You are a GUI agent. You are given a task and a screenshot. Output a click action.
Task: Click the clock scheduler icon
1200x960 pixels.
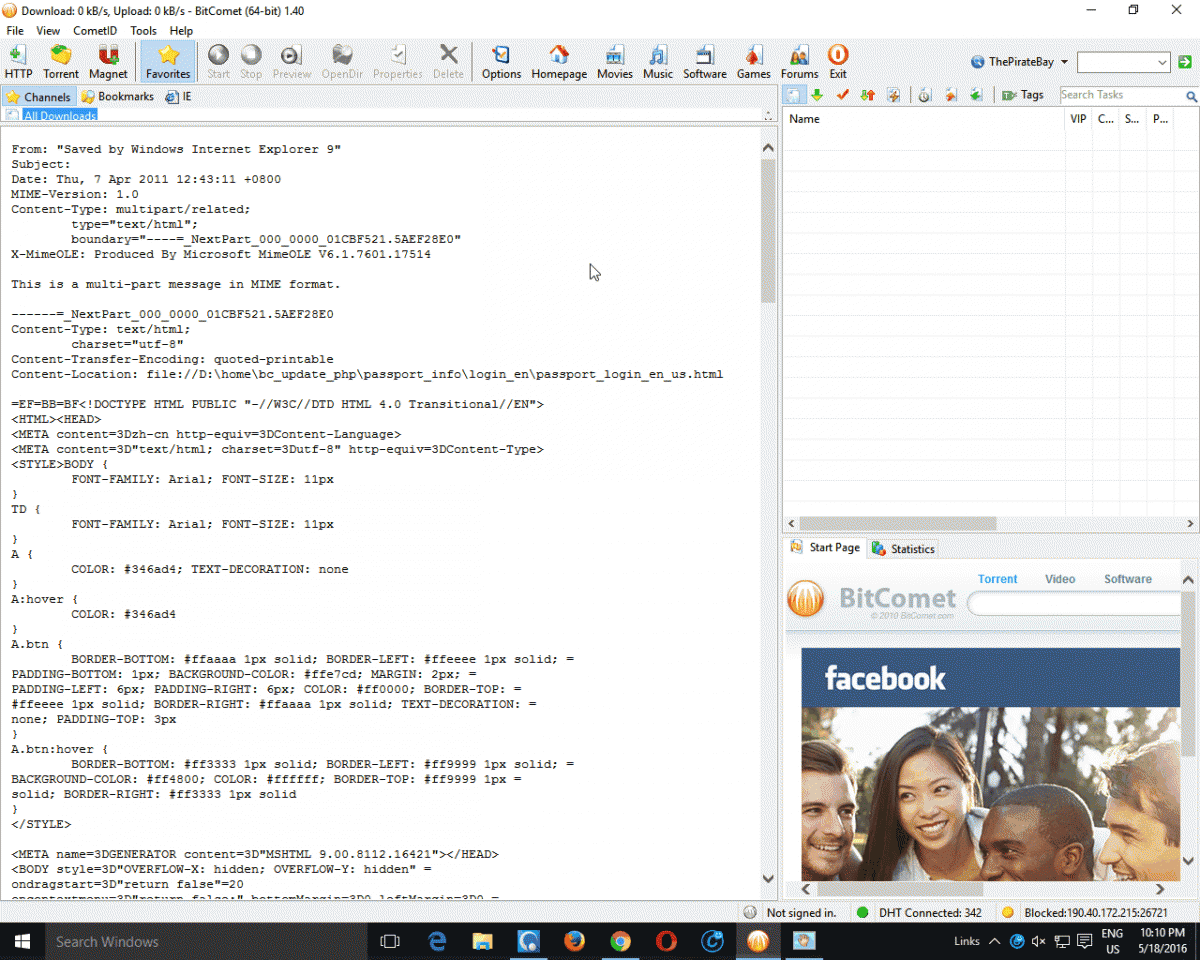[924, 95]
